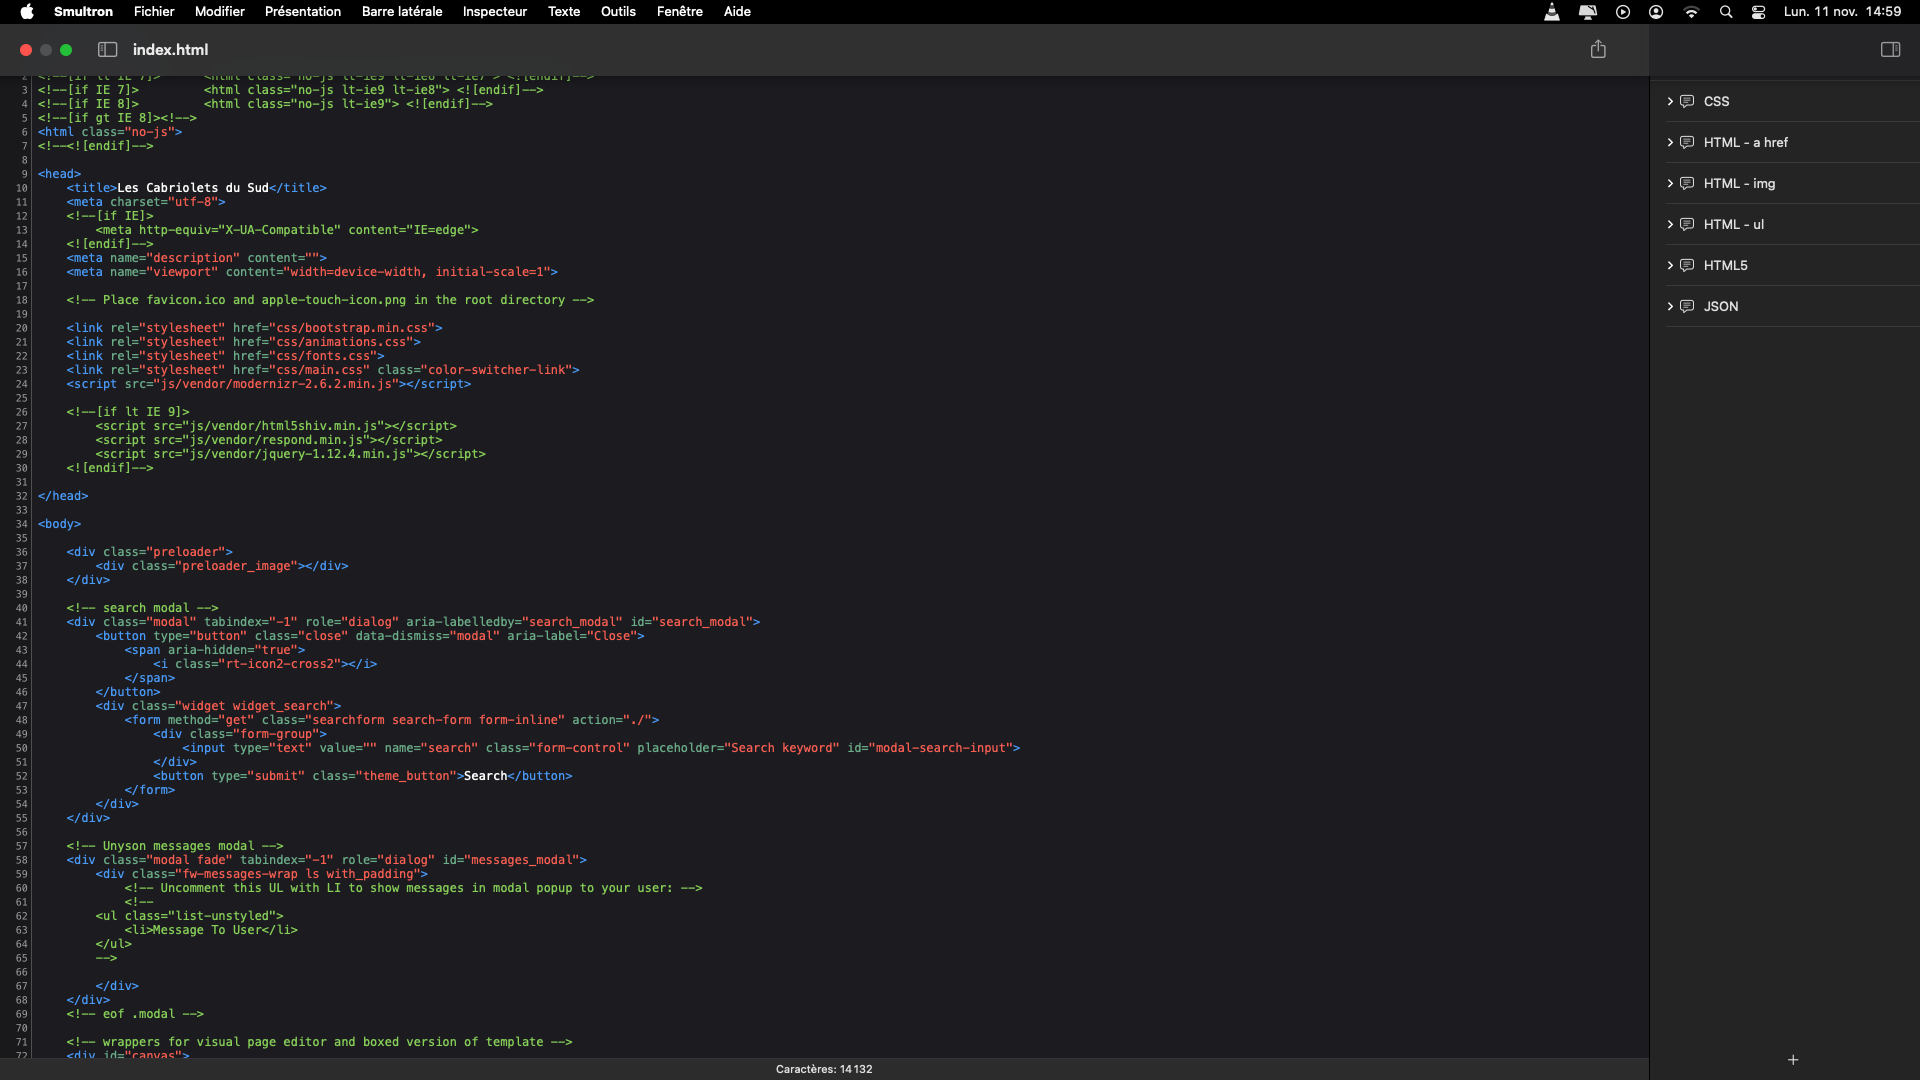
Task: Click the index.html window title
Action: (x=170, y=50)
